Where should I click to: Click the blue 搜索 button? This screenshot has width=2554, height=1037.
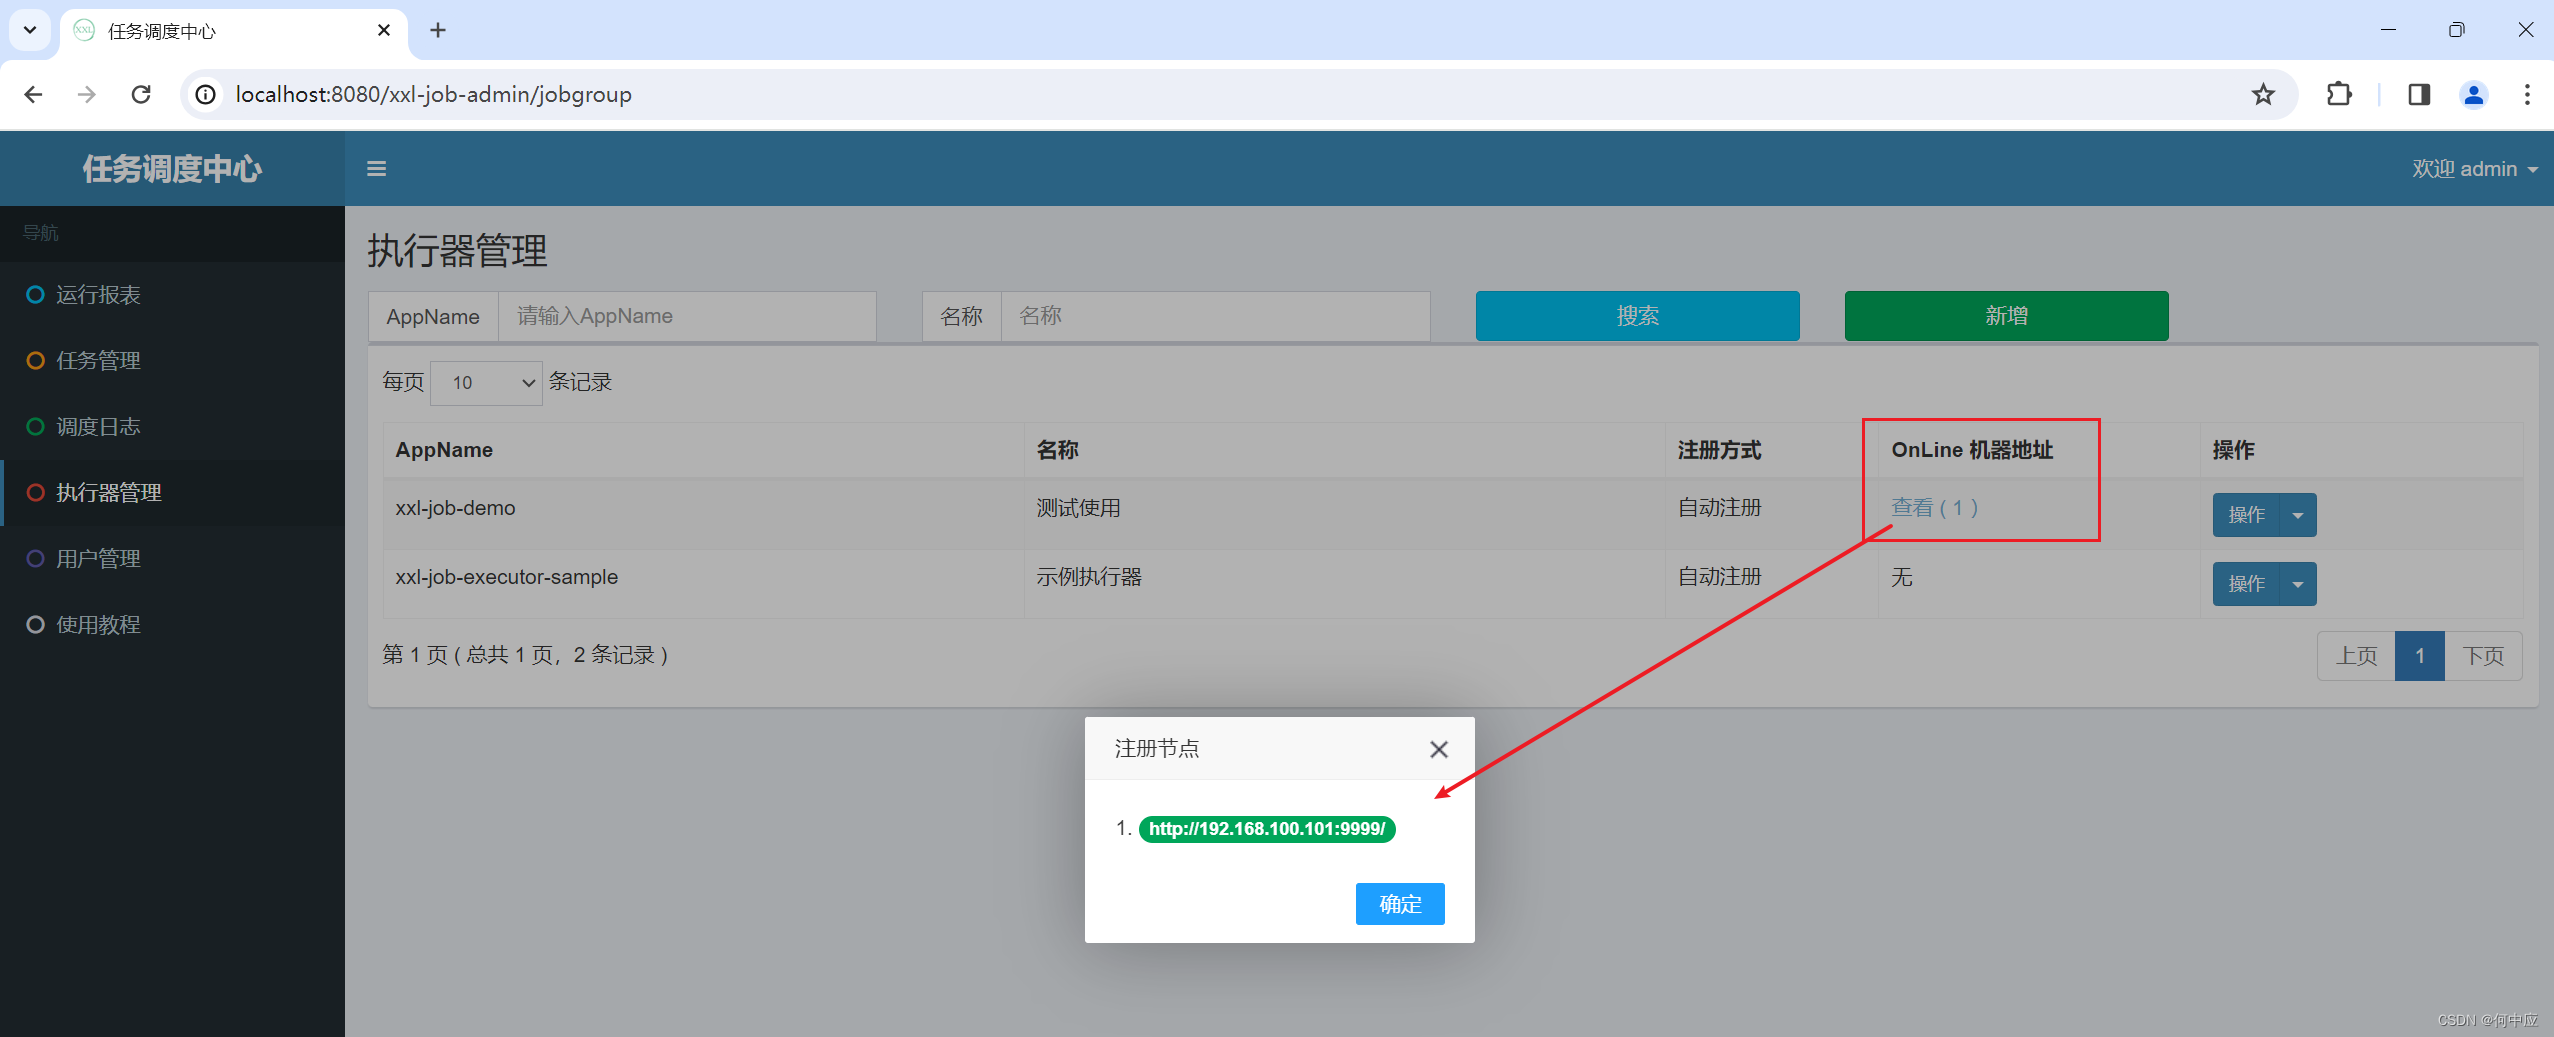coord(1637,316)
